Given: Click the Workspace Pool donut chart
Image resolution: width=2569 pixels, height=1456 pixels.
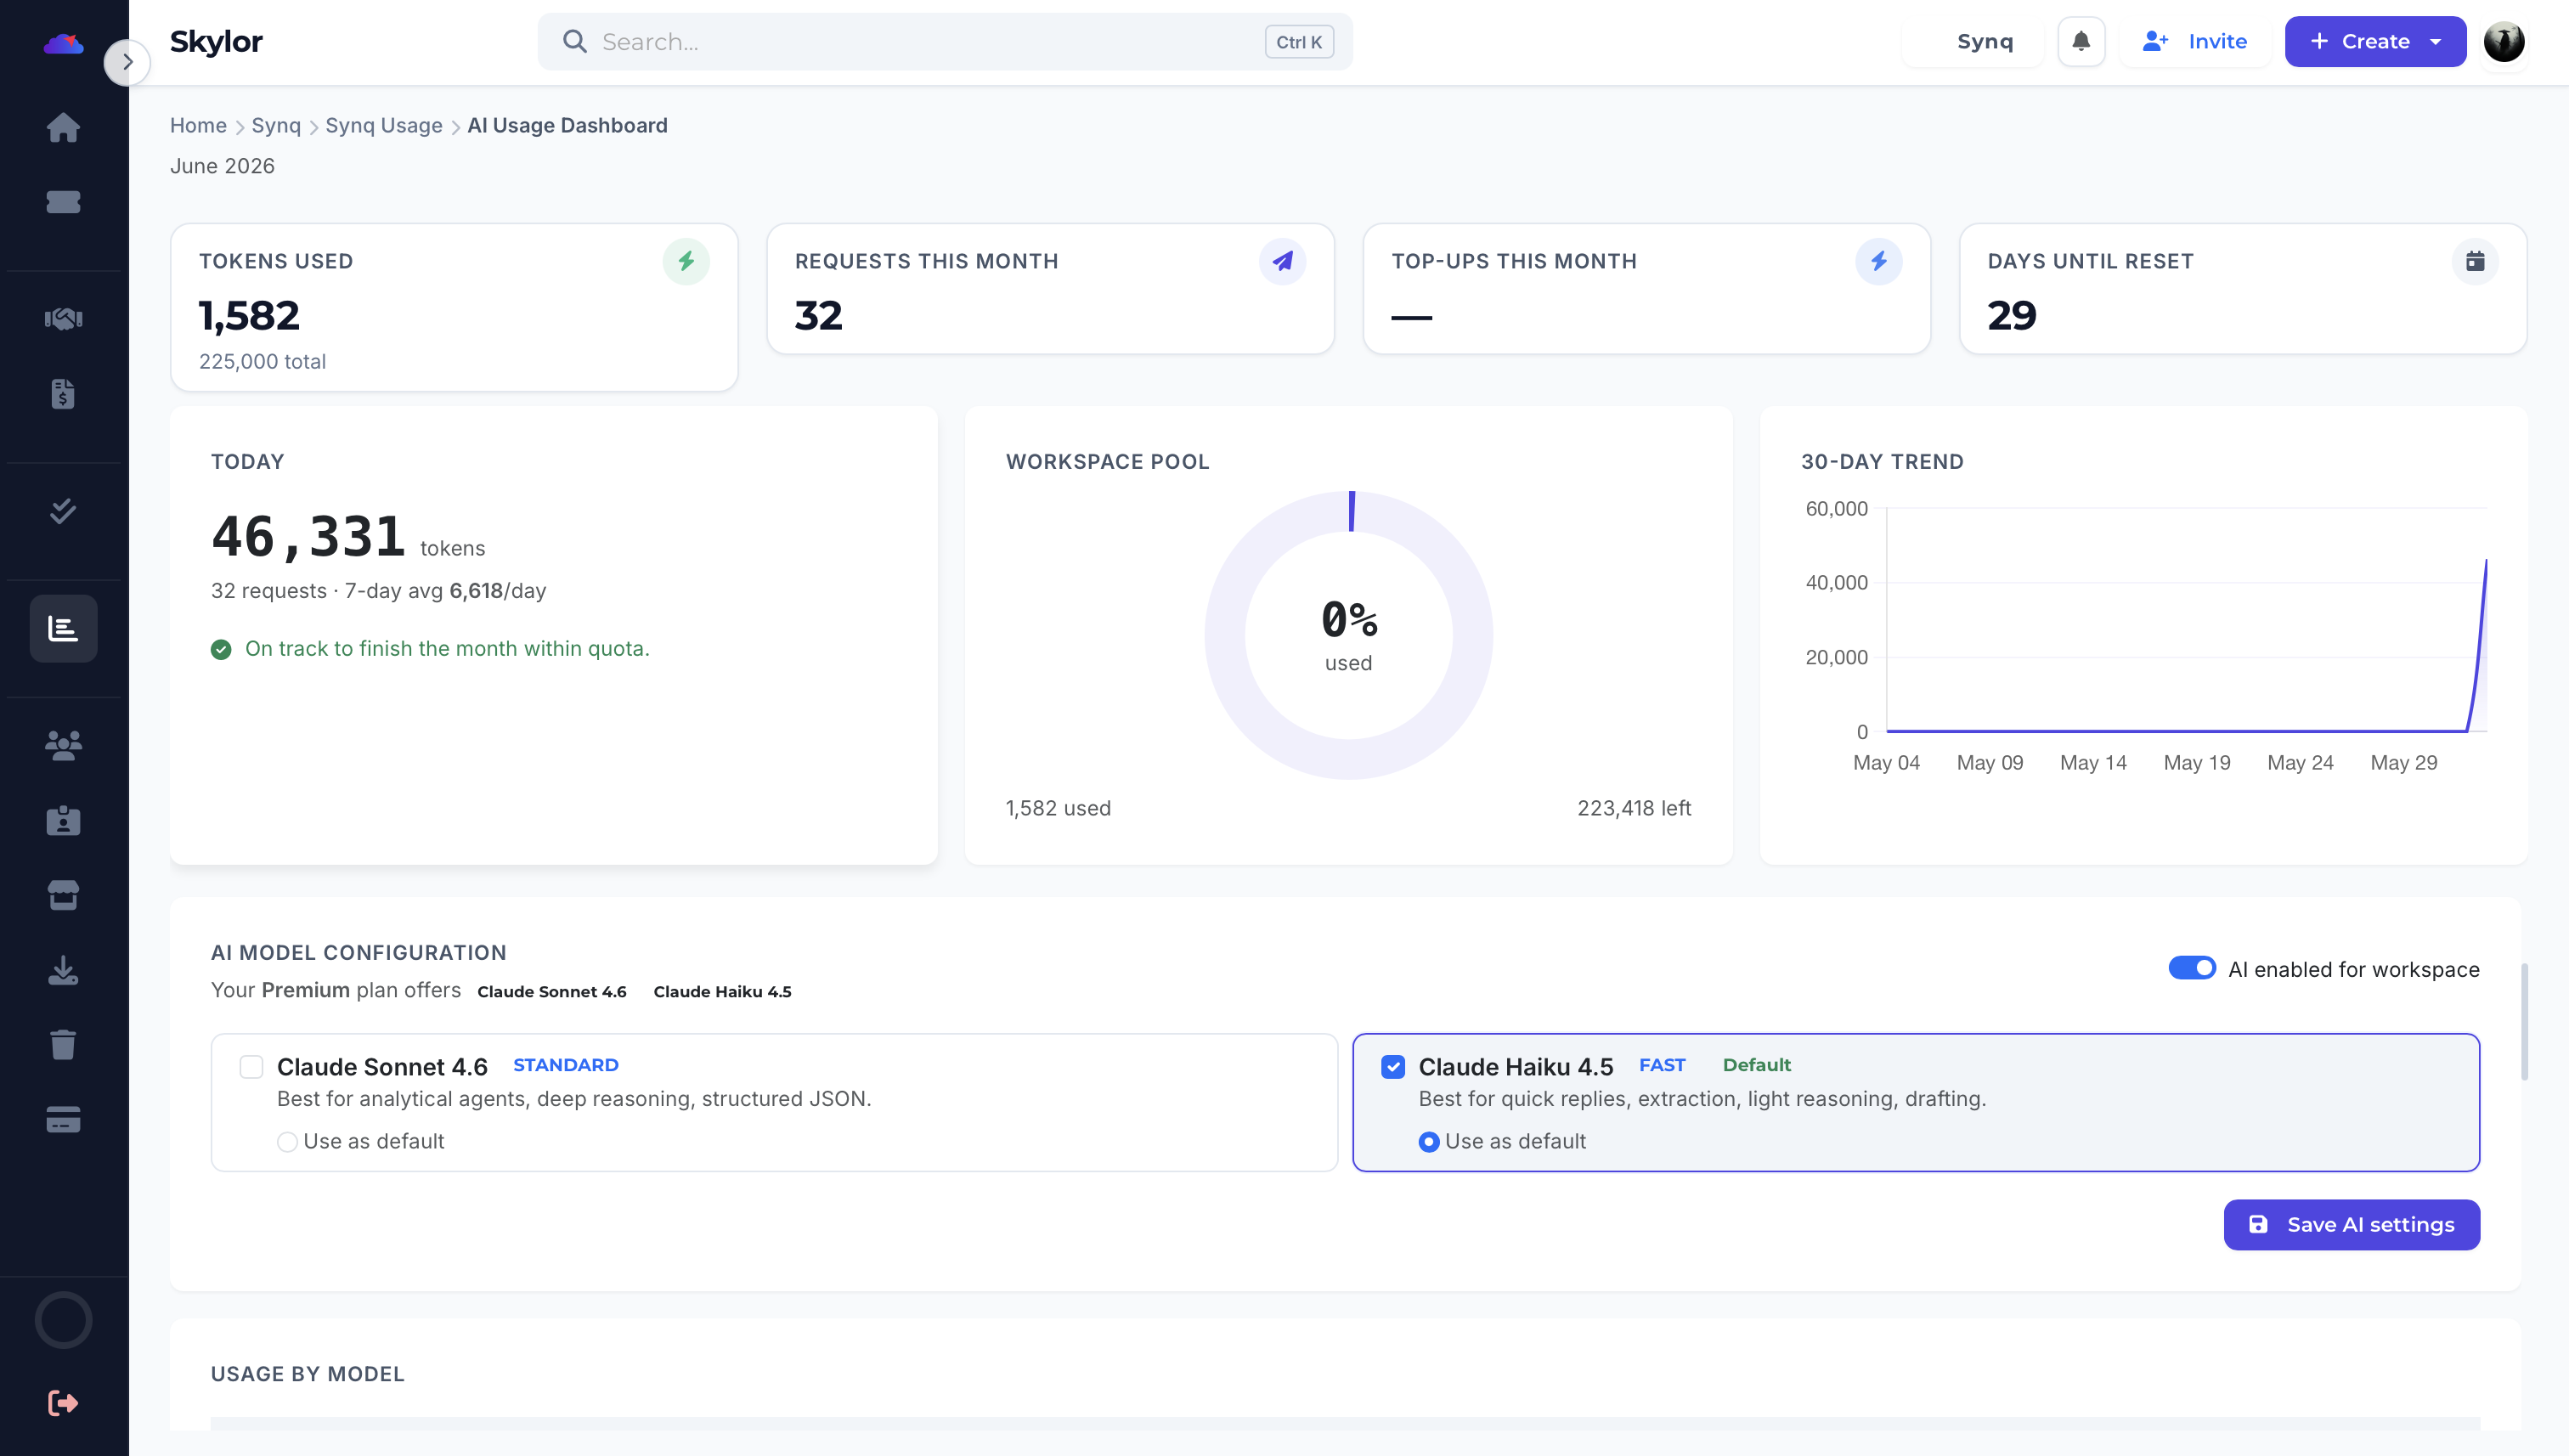Looking at the screenshot, I should pos(1349,635).
